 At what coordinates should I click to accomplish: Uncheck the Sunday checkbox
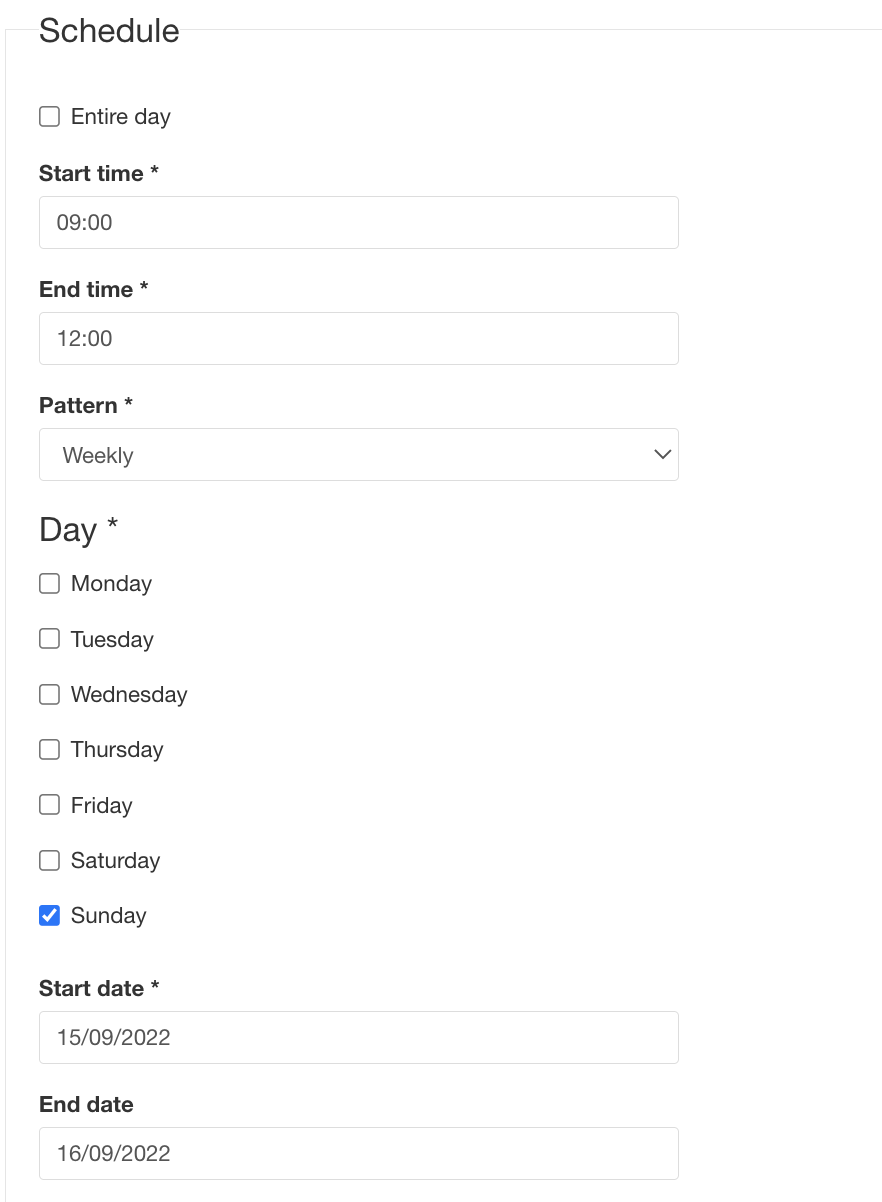coord(49,915)
